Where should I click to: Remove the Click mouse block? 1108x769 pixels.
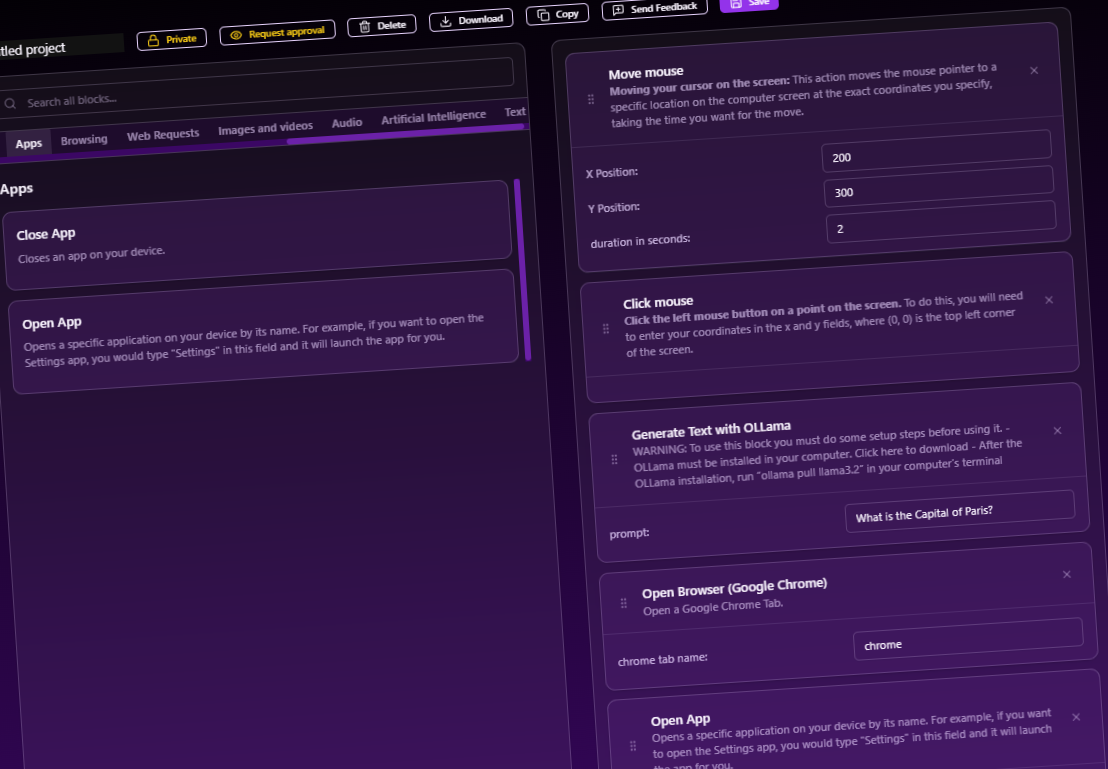click(x=1049, y=300)
